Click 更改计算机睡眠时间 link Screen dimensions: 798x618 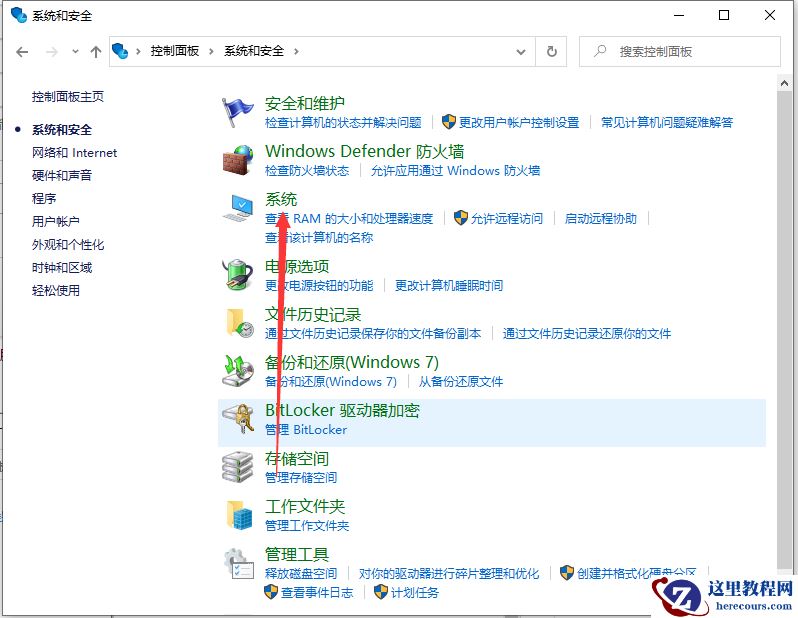click(x=449, y=286)
